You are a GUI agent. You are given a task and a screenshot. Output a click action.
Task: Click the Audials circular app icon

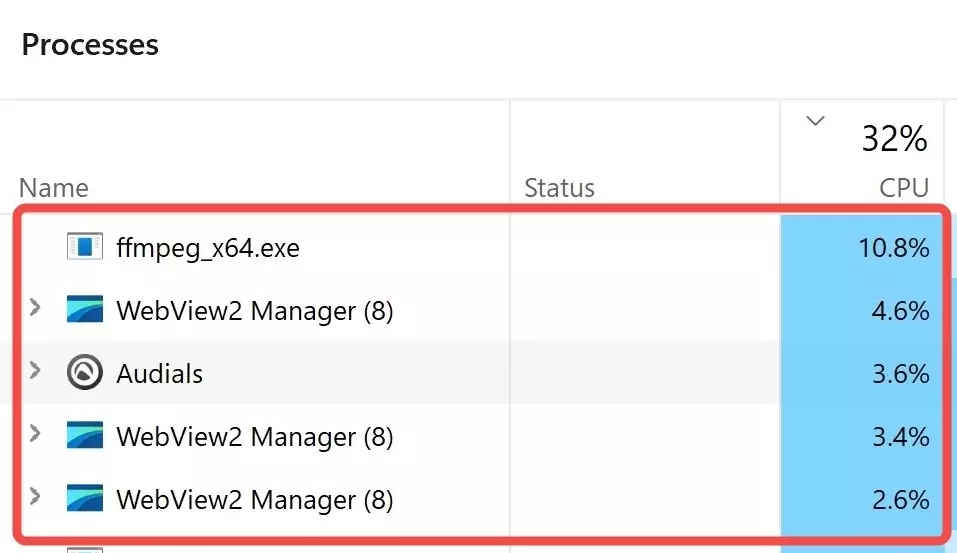(84, 372)
